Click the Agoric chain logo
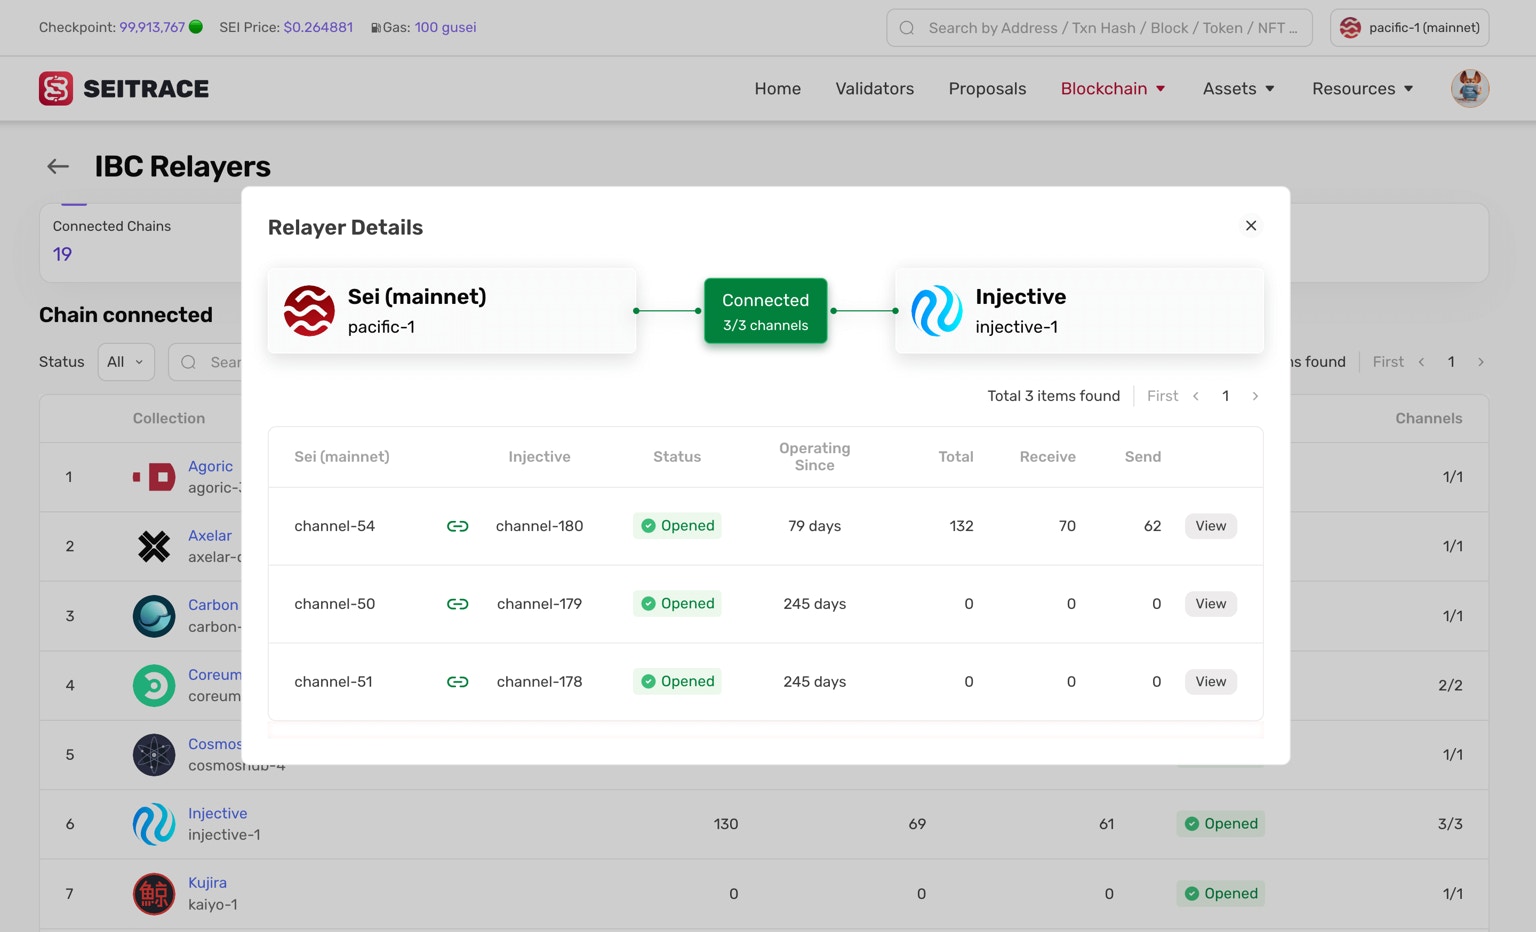Screen dimensions: 1536x932 pyautogui.click(x=154, y=476)
